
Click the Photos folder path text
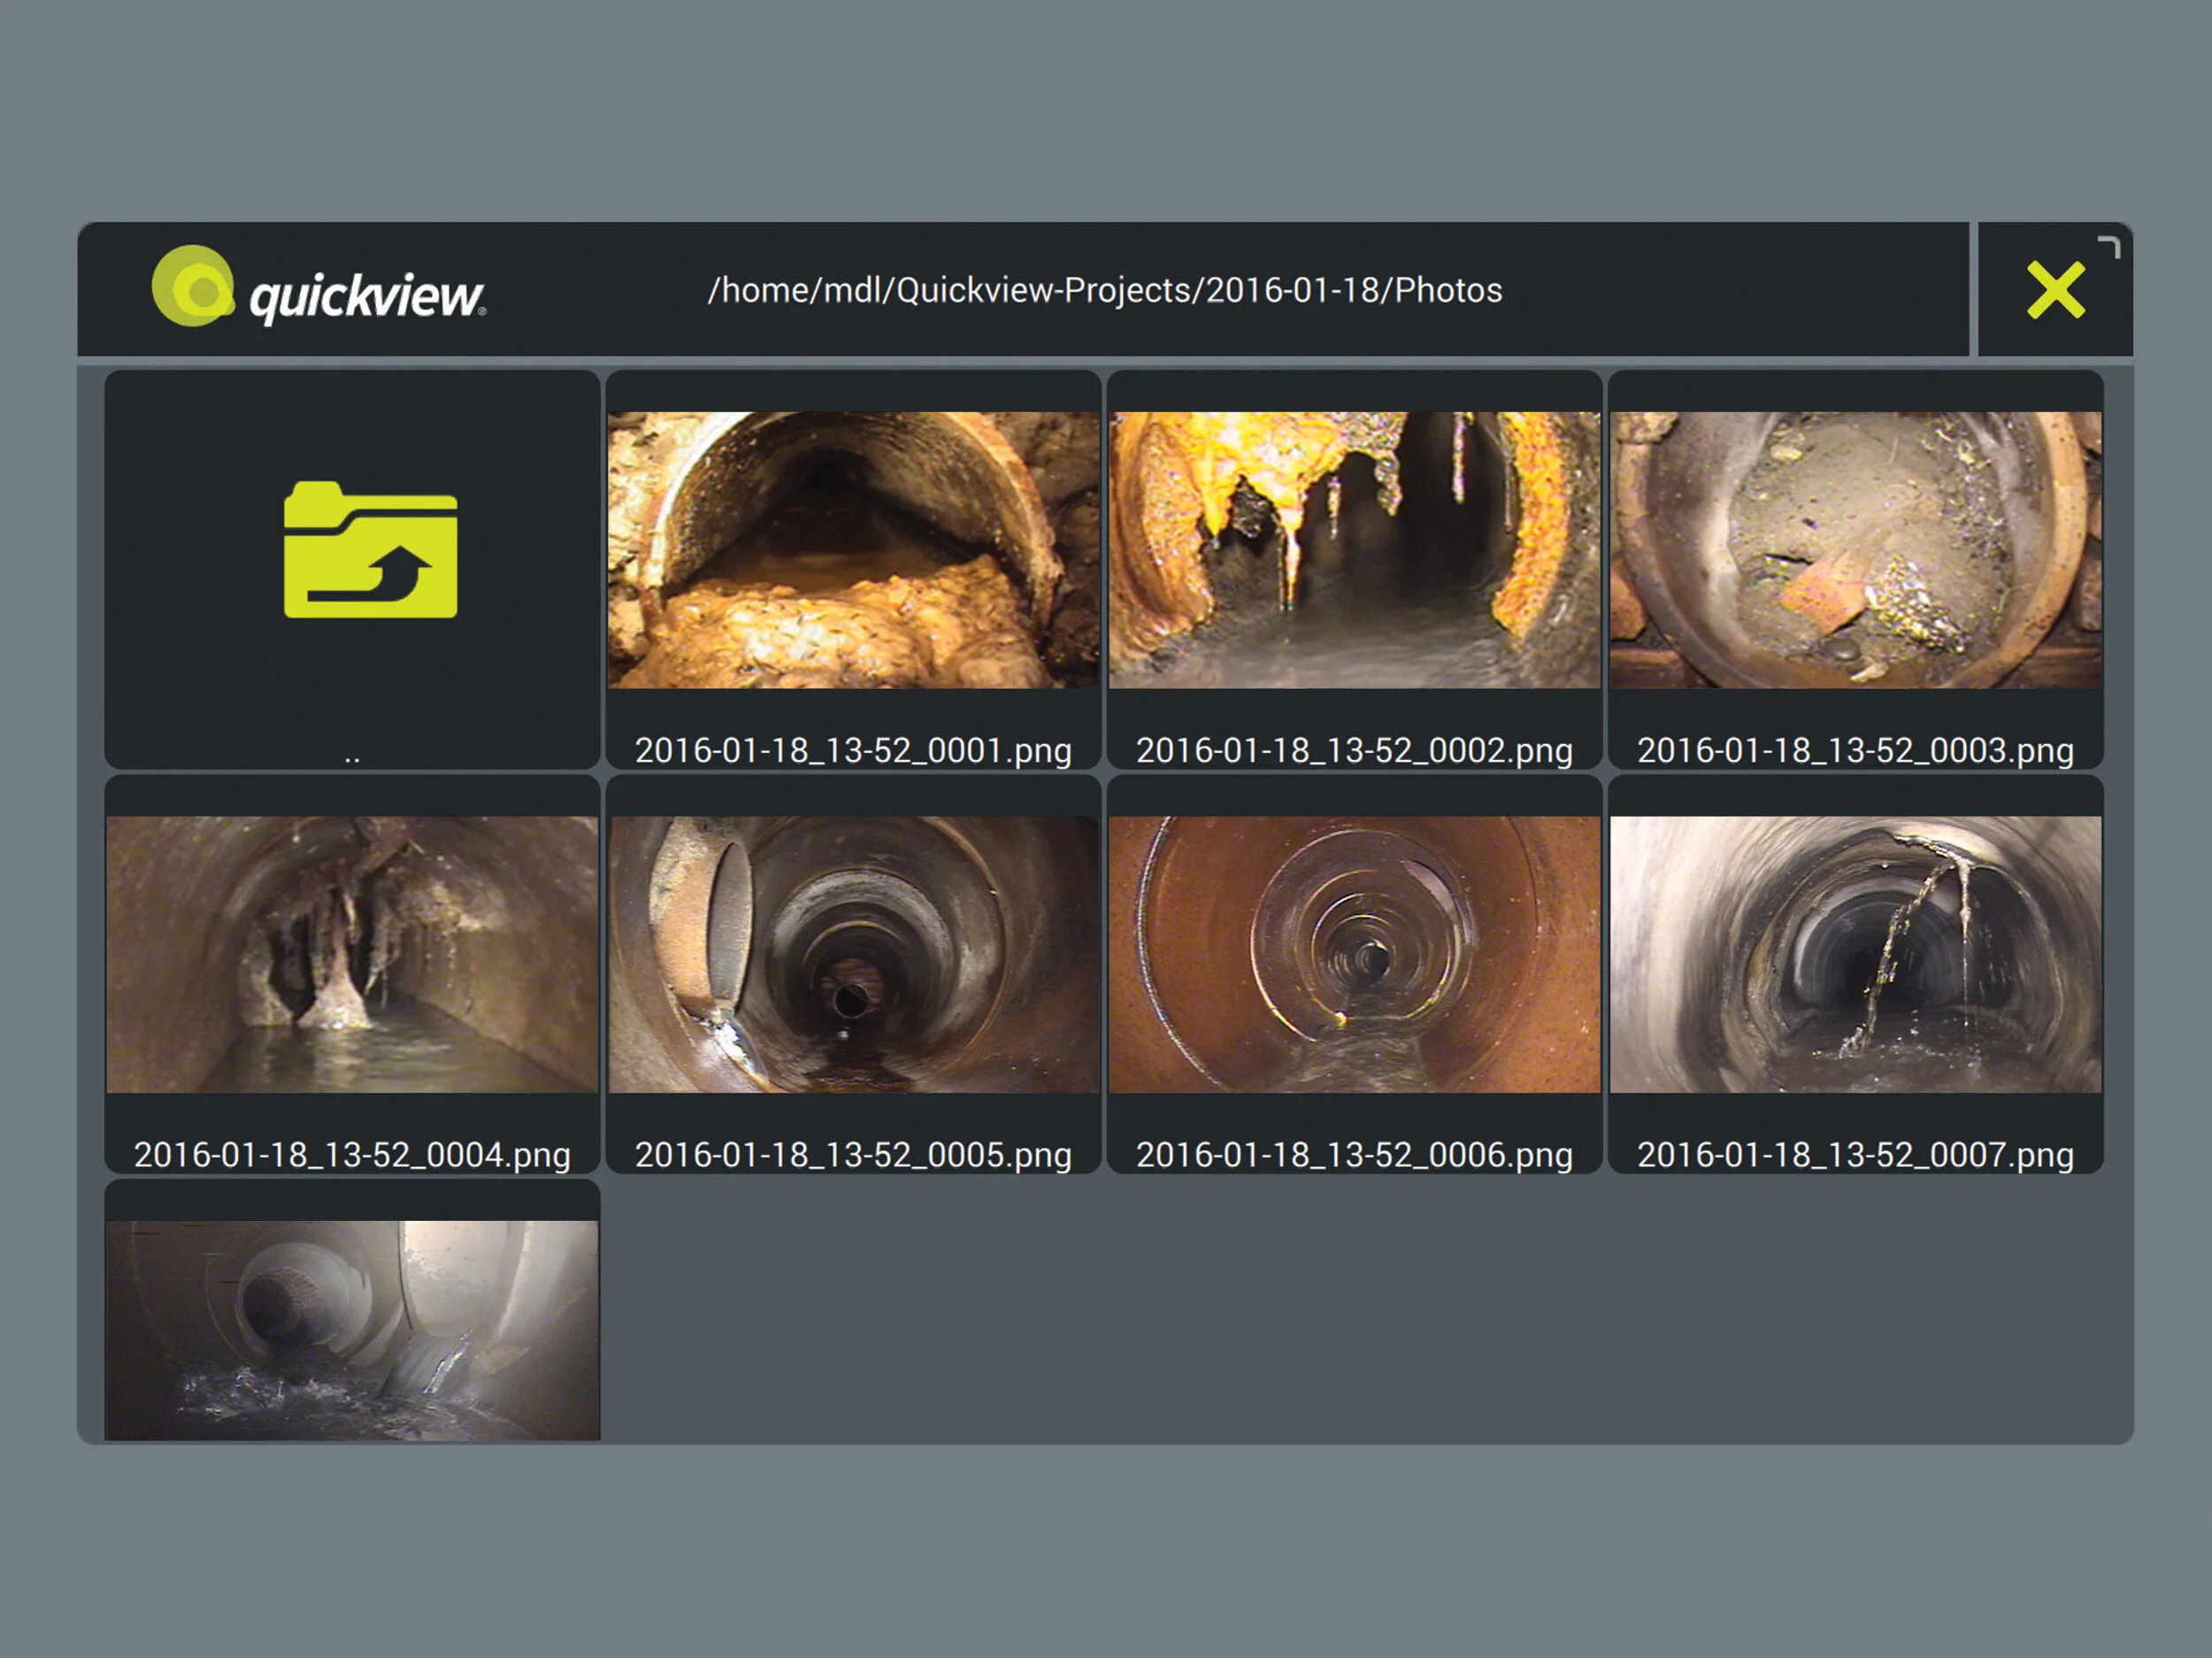tap(1104, 290)
